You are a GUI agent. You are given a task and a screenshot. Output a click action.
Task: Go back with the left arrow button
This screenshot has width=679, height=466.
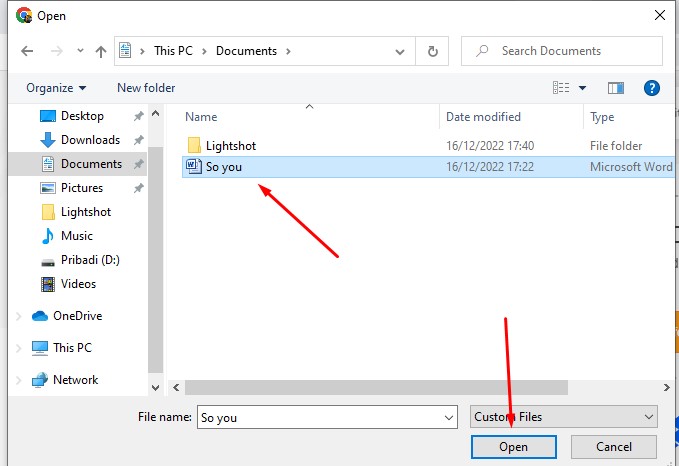click(27, 51)
